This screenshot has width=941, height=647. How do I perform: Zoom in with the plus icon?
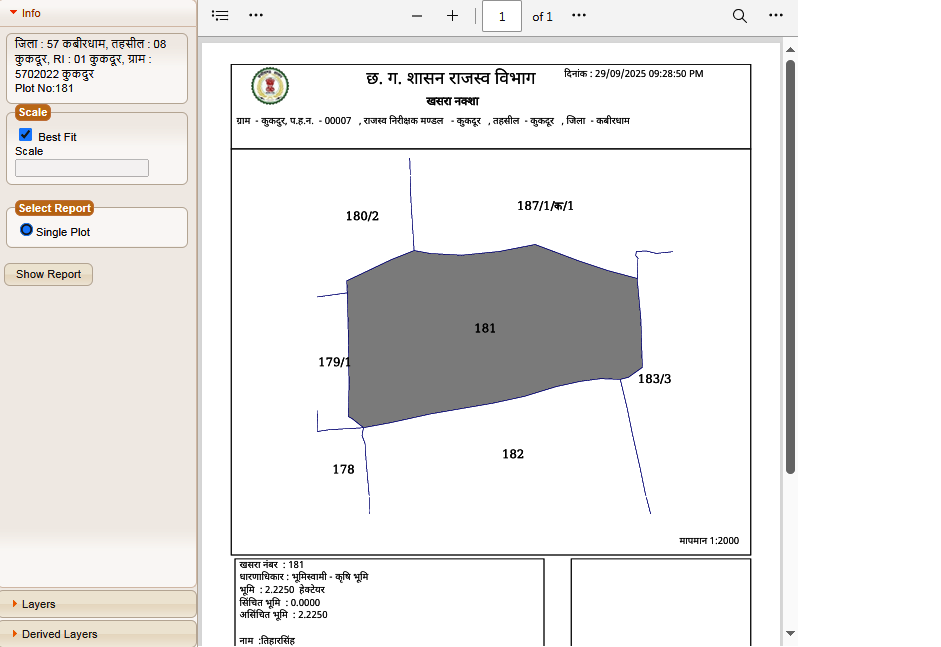(452, 16)
